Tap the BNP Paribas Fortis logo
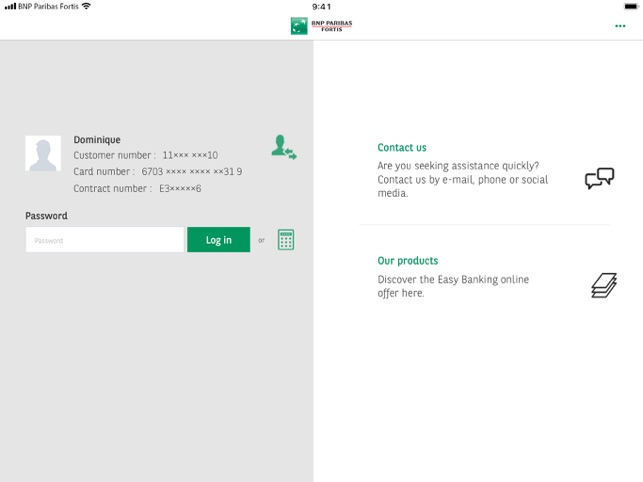Viewport: 643px width, 482px height. [x=322, y=26]
